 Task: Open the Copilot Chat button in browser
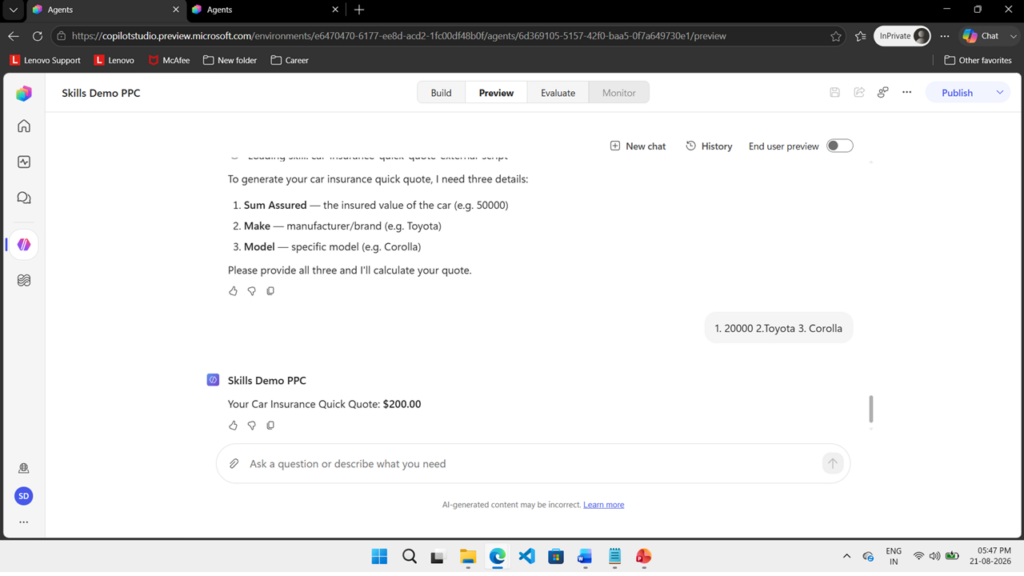[x=981, y=36]
